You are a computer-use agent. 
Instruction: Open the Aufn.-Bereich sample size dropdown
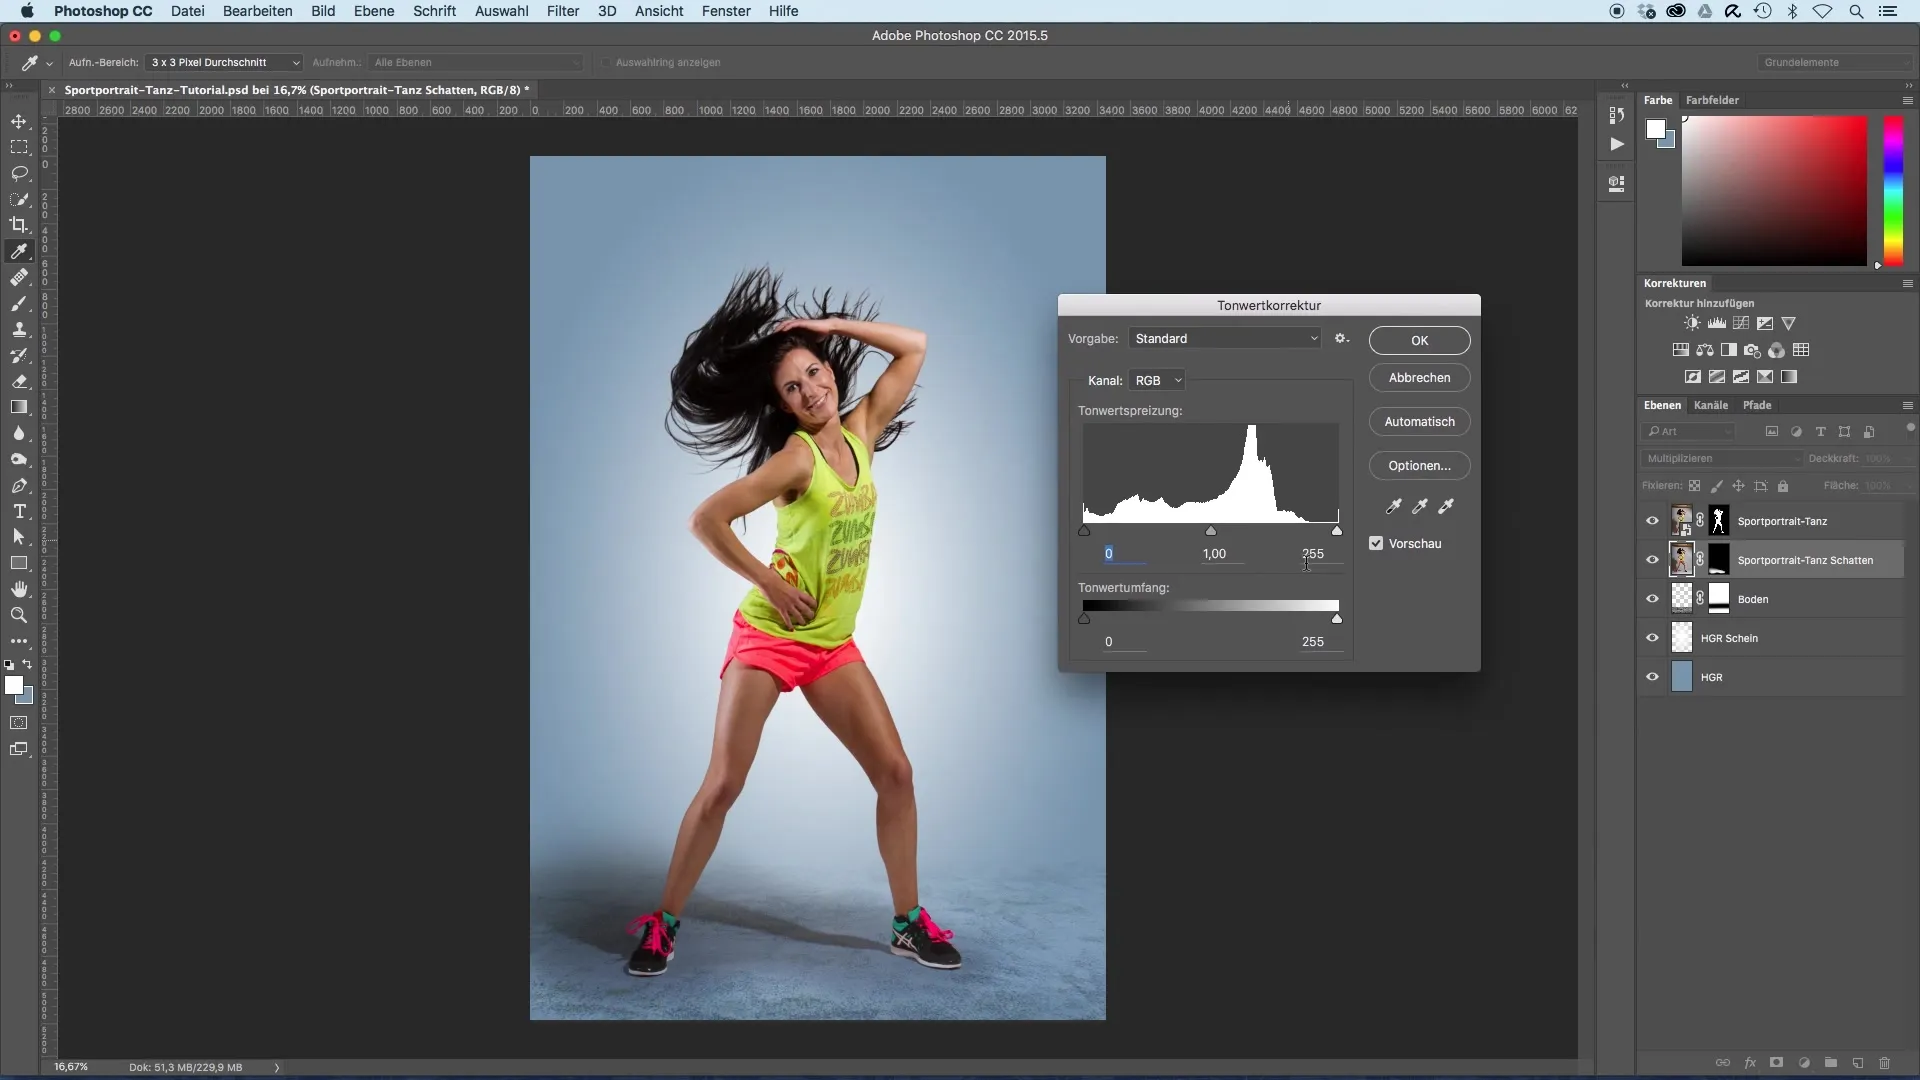(224, 62)
